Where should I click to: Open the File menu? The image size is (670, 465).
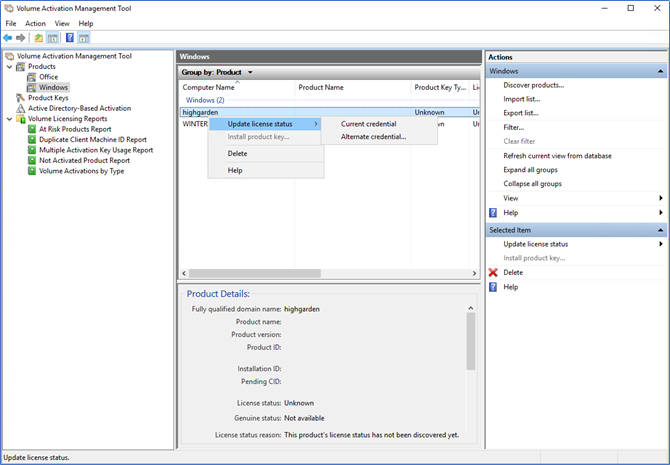tap(11, 24)
